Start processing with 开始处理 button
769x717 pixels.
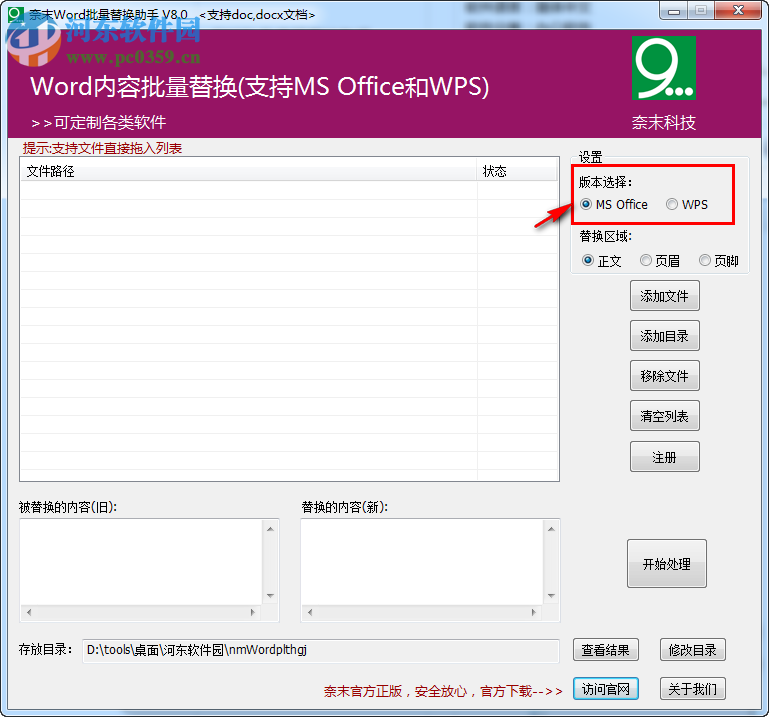point(667,564)
